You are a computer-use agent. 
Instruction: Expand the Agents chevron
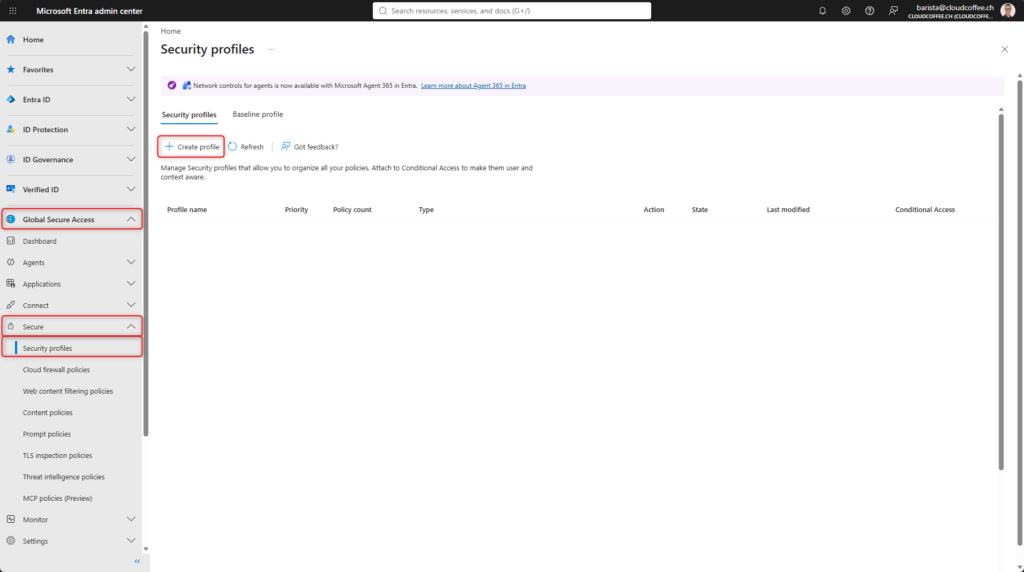[x=131, y=262]
